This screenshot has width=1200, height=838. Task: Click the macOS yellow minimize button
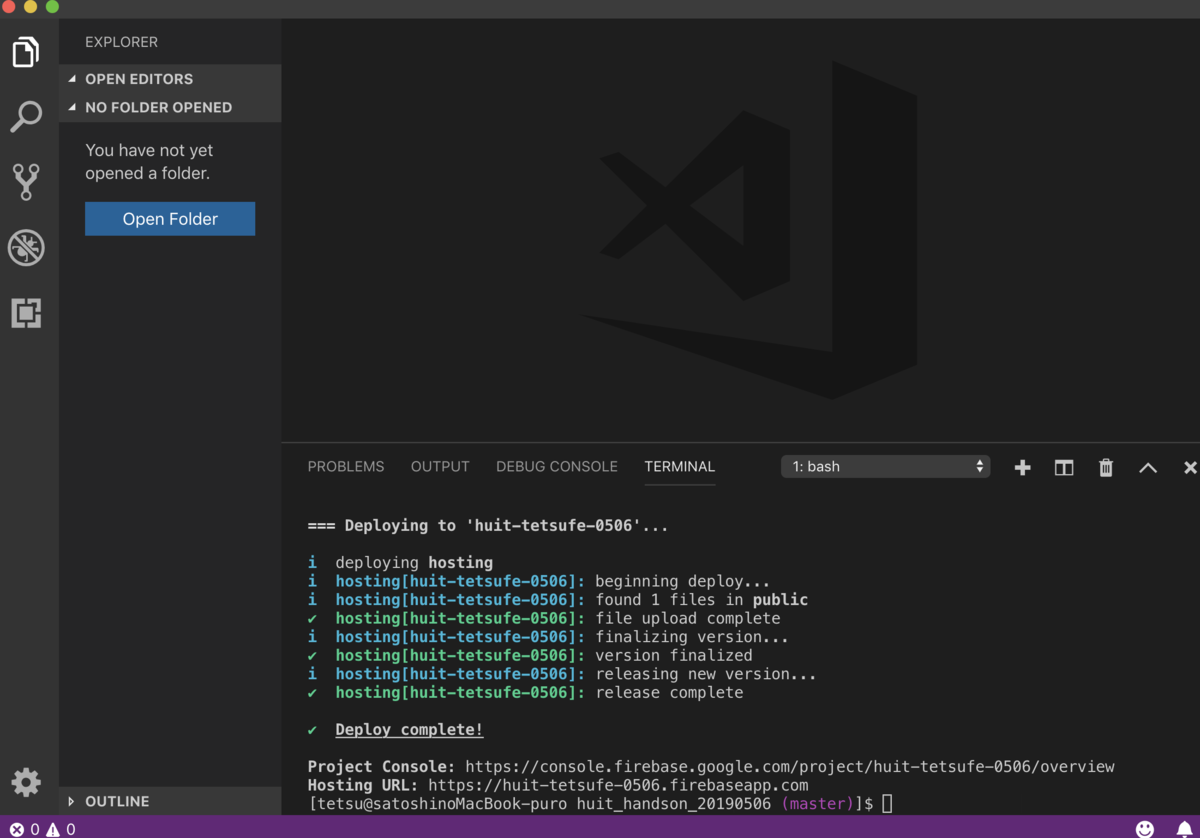pyautogui.click(x=30, y=7)
